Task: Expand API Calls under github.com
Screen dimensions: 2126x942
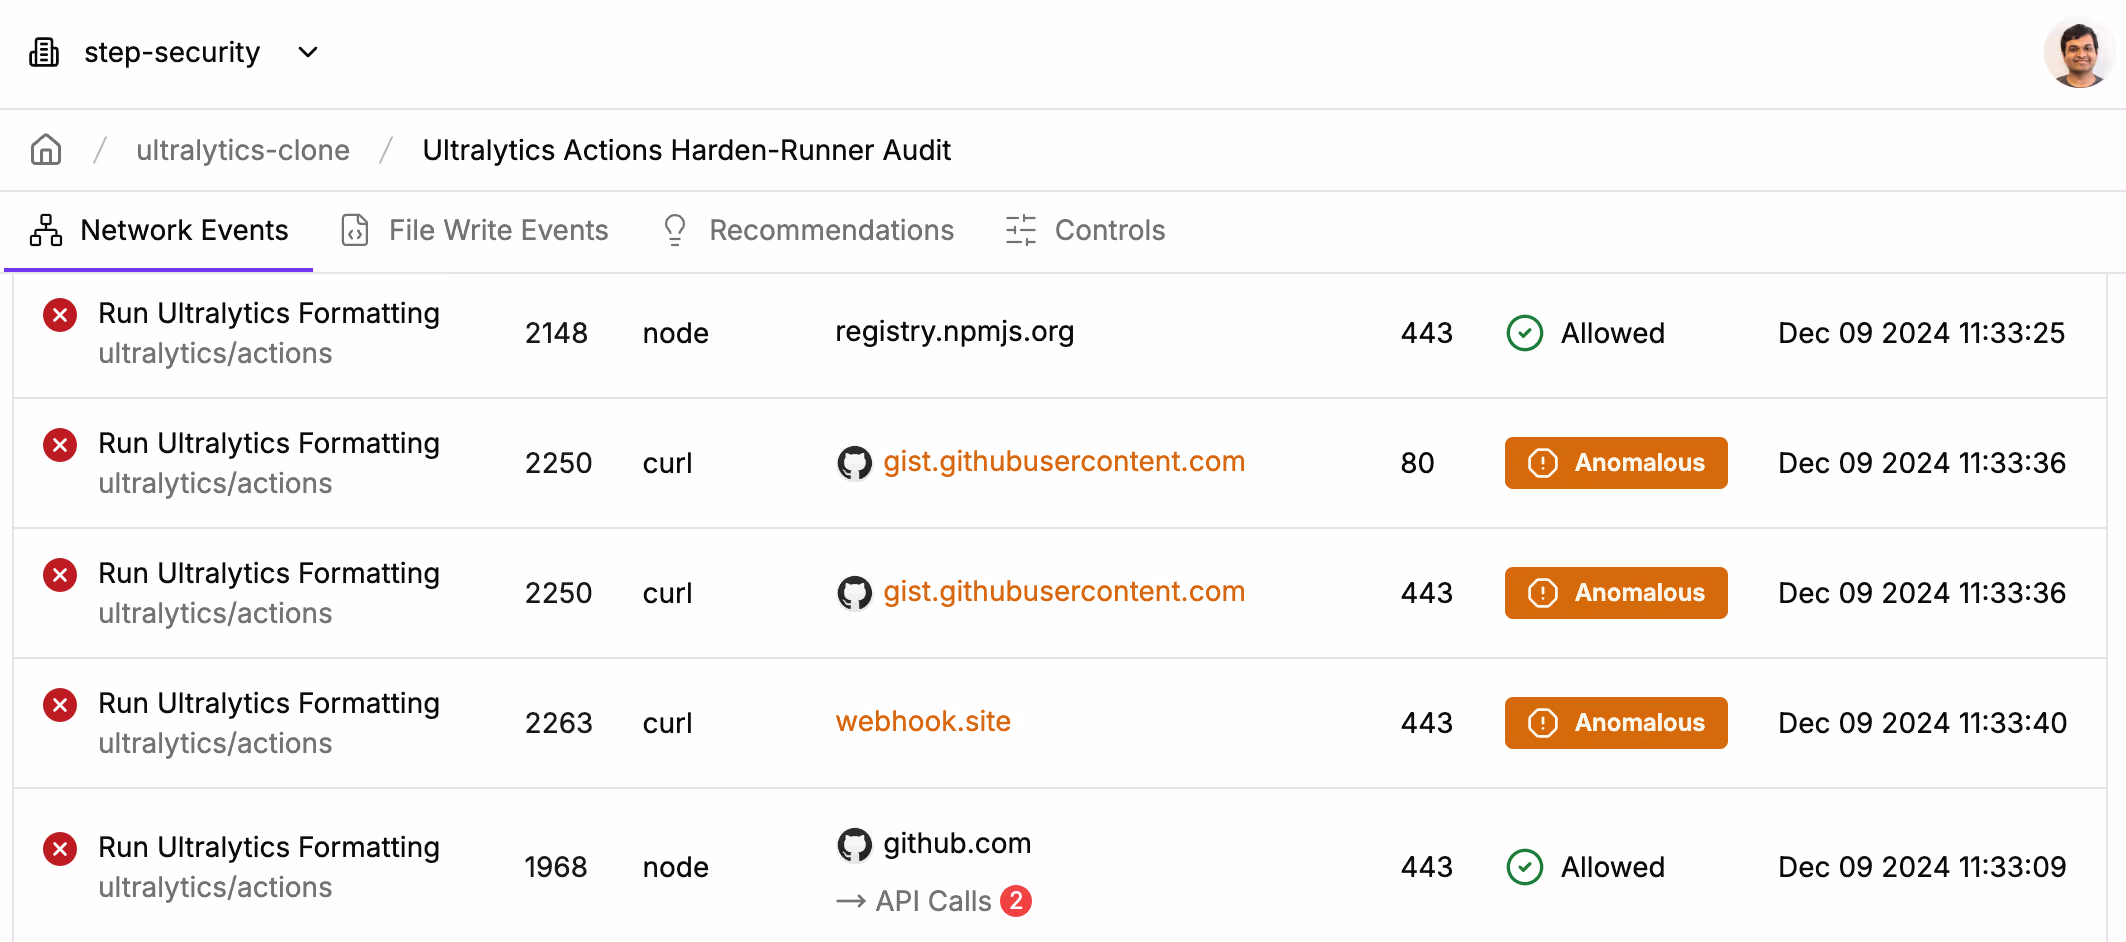Action: point(933,901)
